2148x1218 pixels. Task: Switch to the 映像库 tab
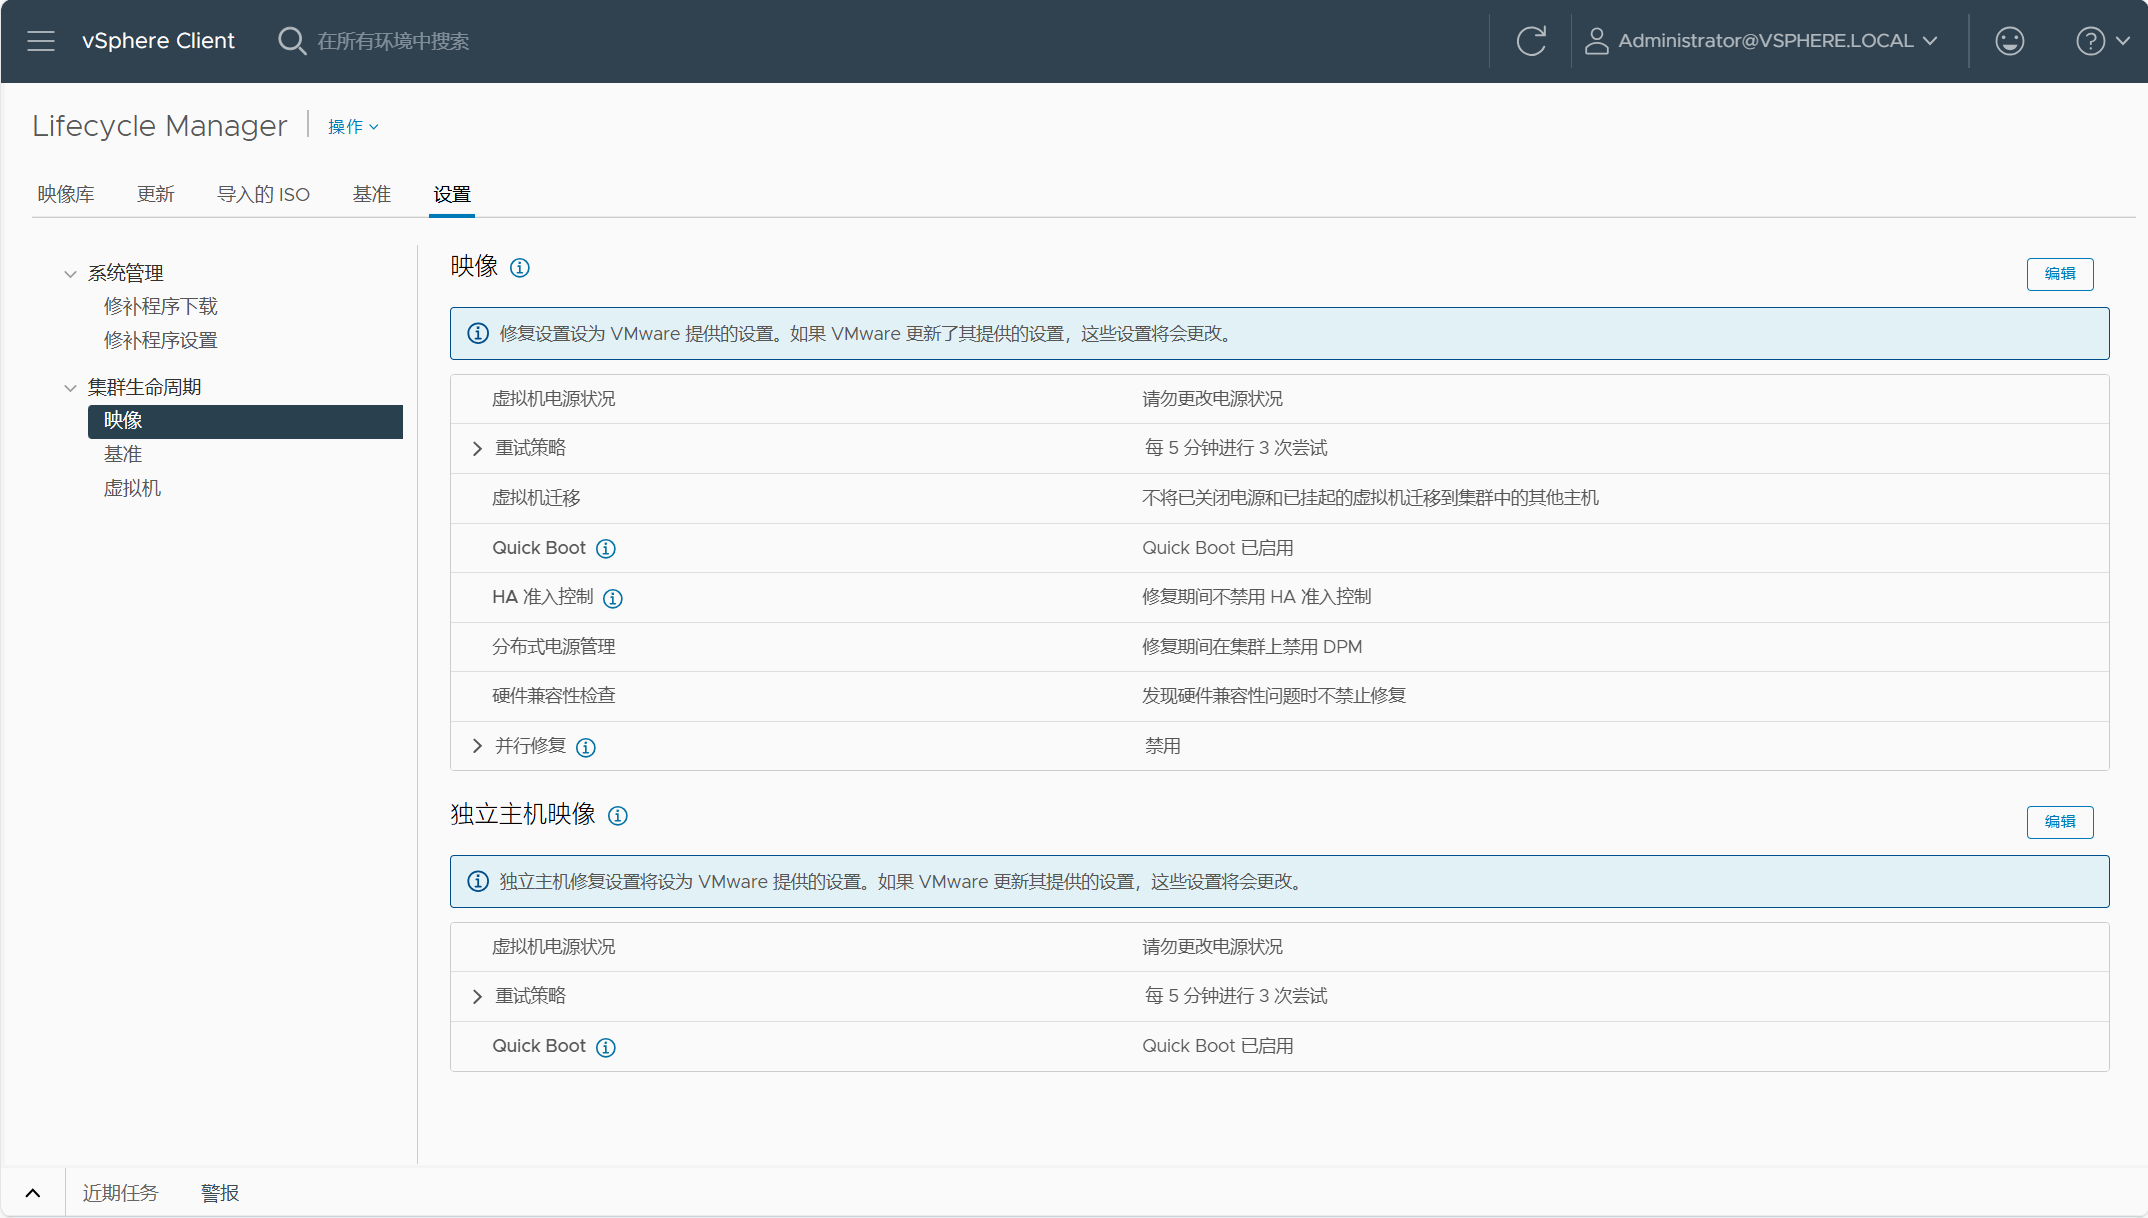66,194
